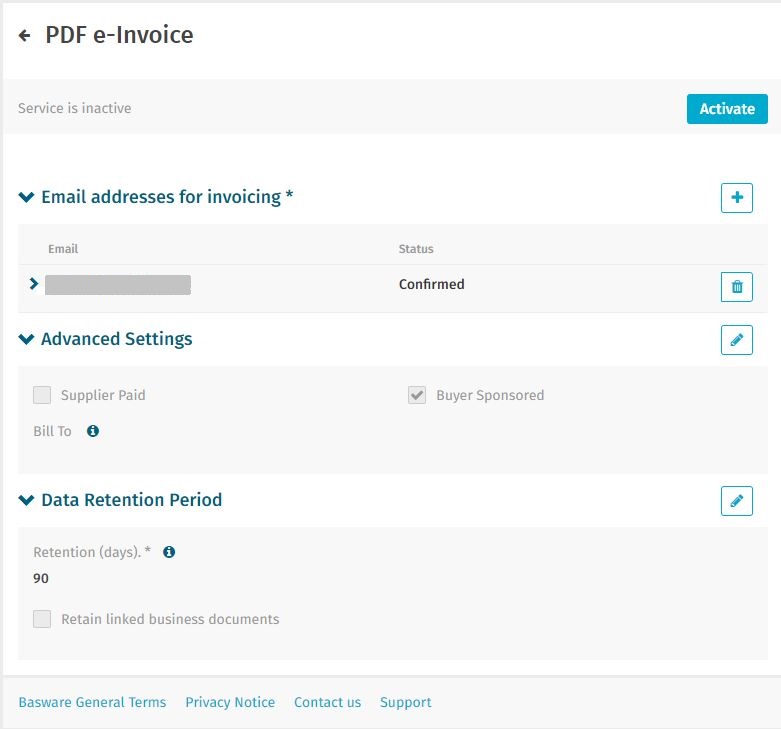Edit the Advanced Settings section
Screen dimensions: 781x729
736,340
